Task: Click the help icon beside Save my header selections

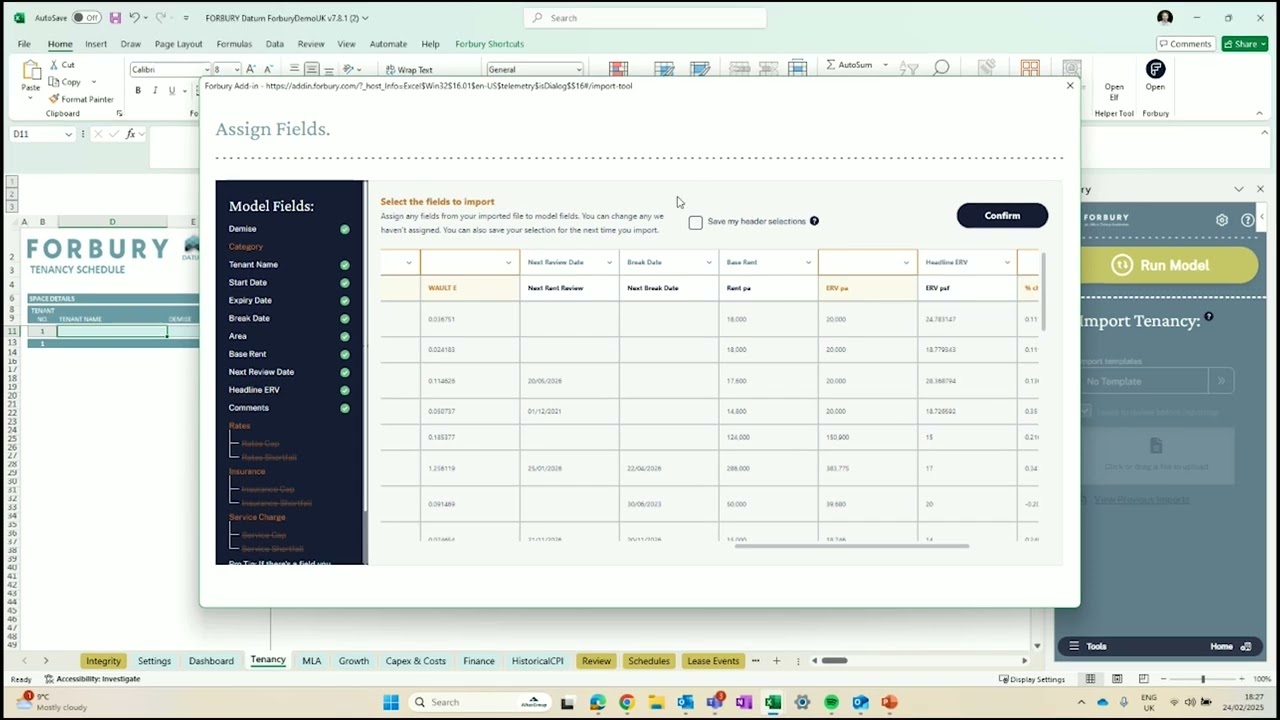Action: click(x=814, y=221)
